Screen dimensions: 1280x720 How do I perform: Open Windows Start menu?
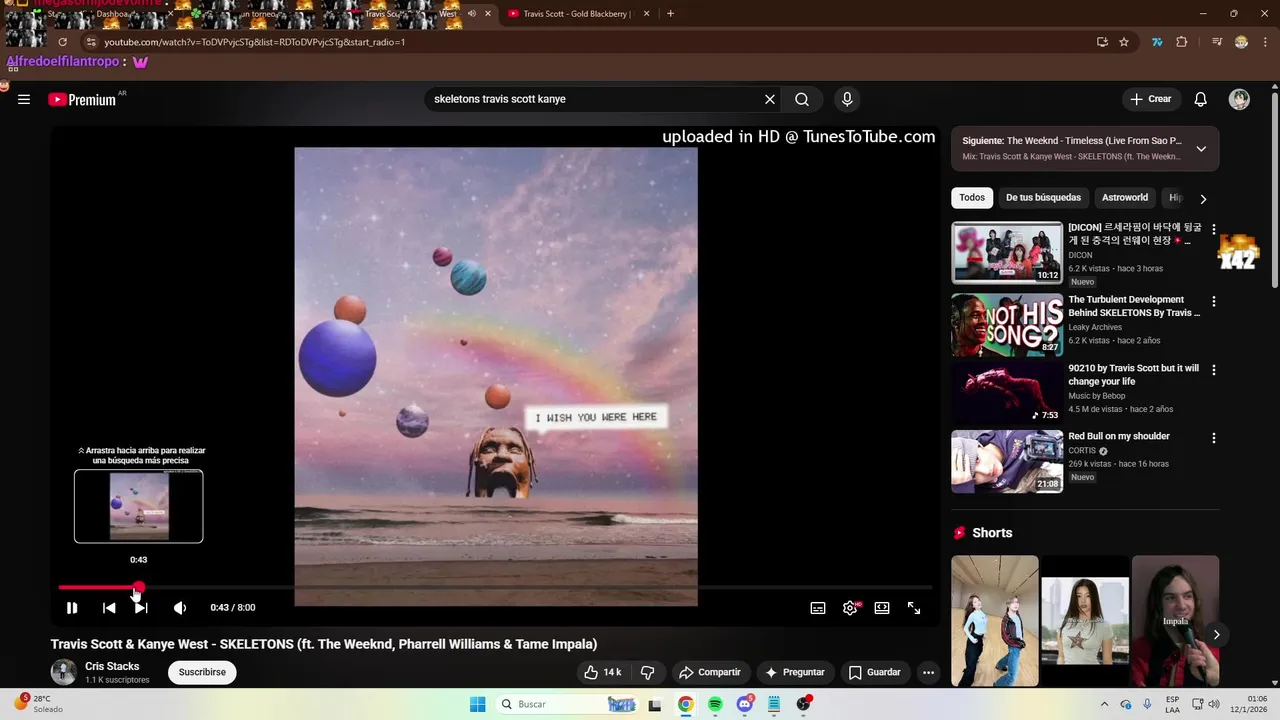tap(478, 704)
